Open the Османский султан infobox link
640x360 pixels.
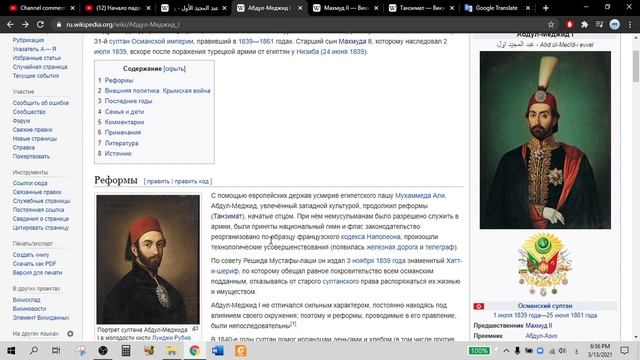[545, 305]
